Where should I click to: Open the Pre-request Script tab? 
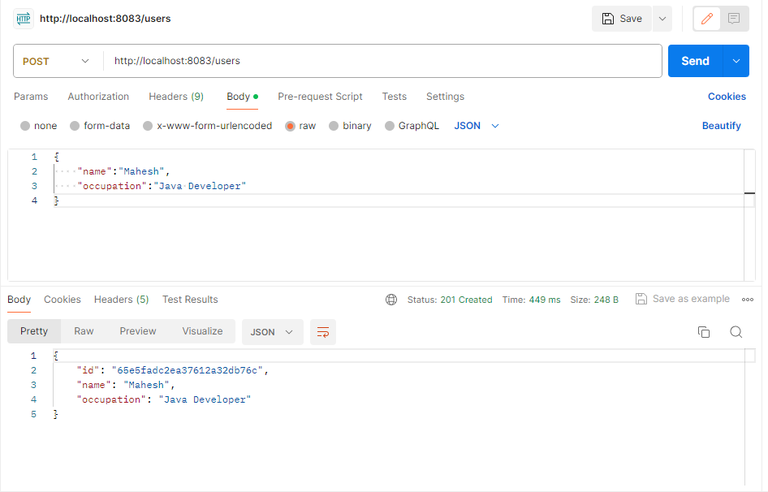coord(320,97)
